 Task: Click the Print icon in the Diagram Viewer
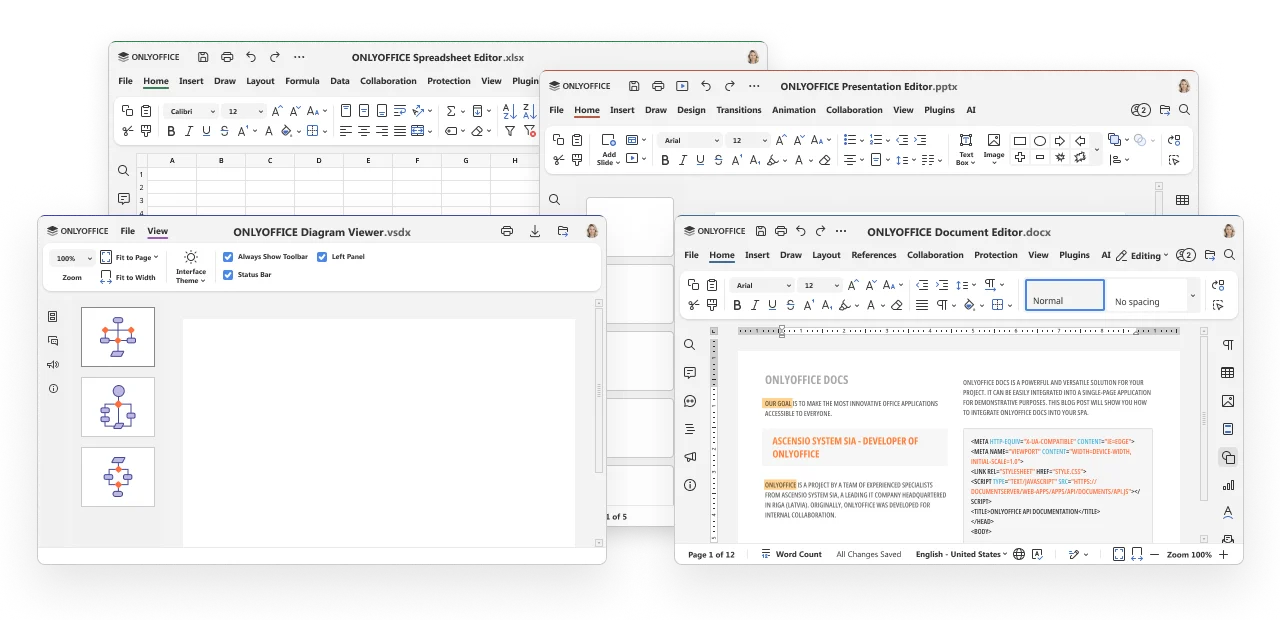pos(507,231)
